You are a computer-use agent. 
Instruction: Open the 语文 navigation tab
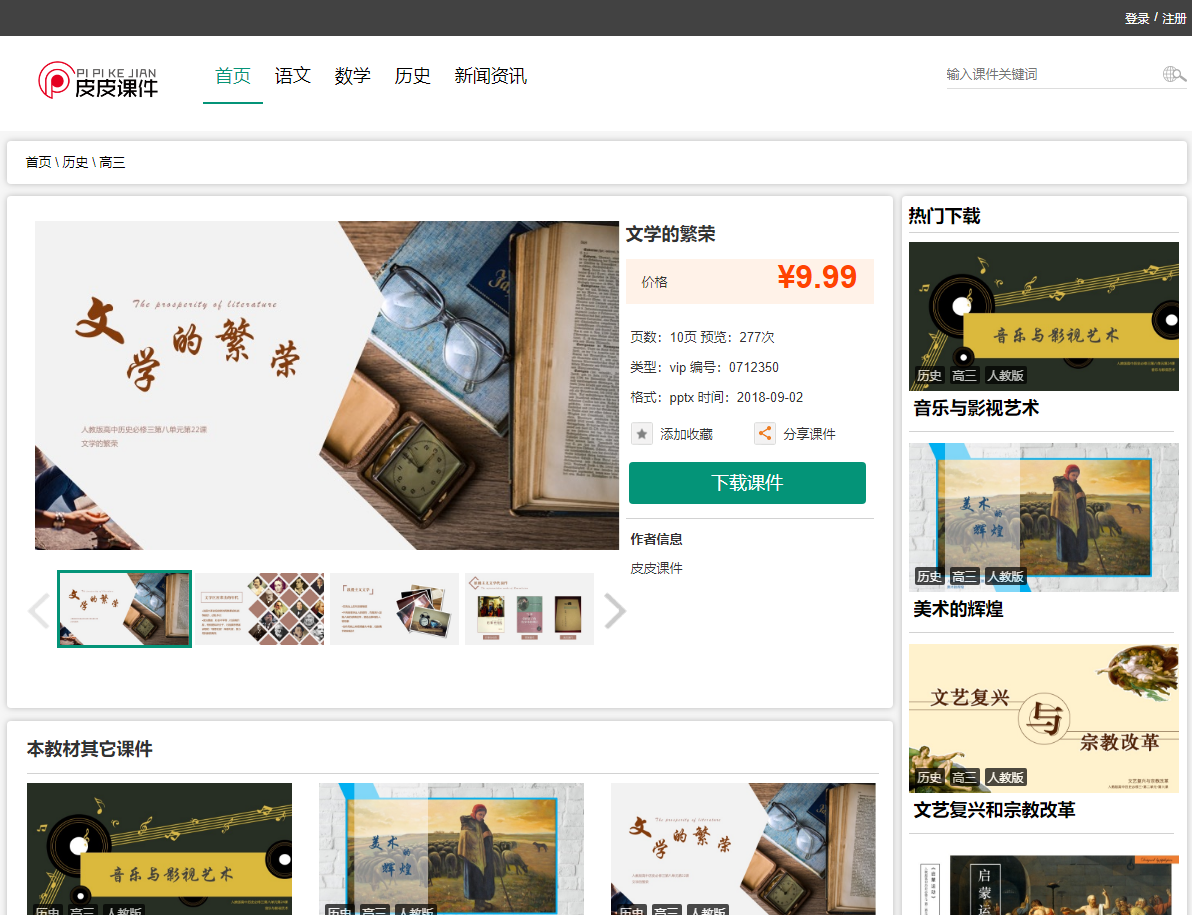pyautogui.click(x=293, y=76)
